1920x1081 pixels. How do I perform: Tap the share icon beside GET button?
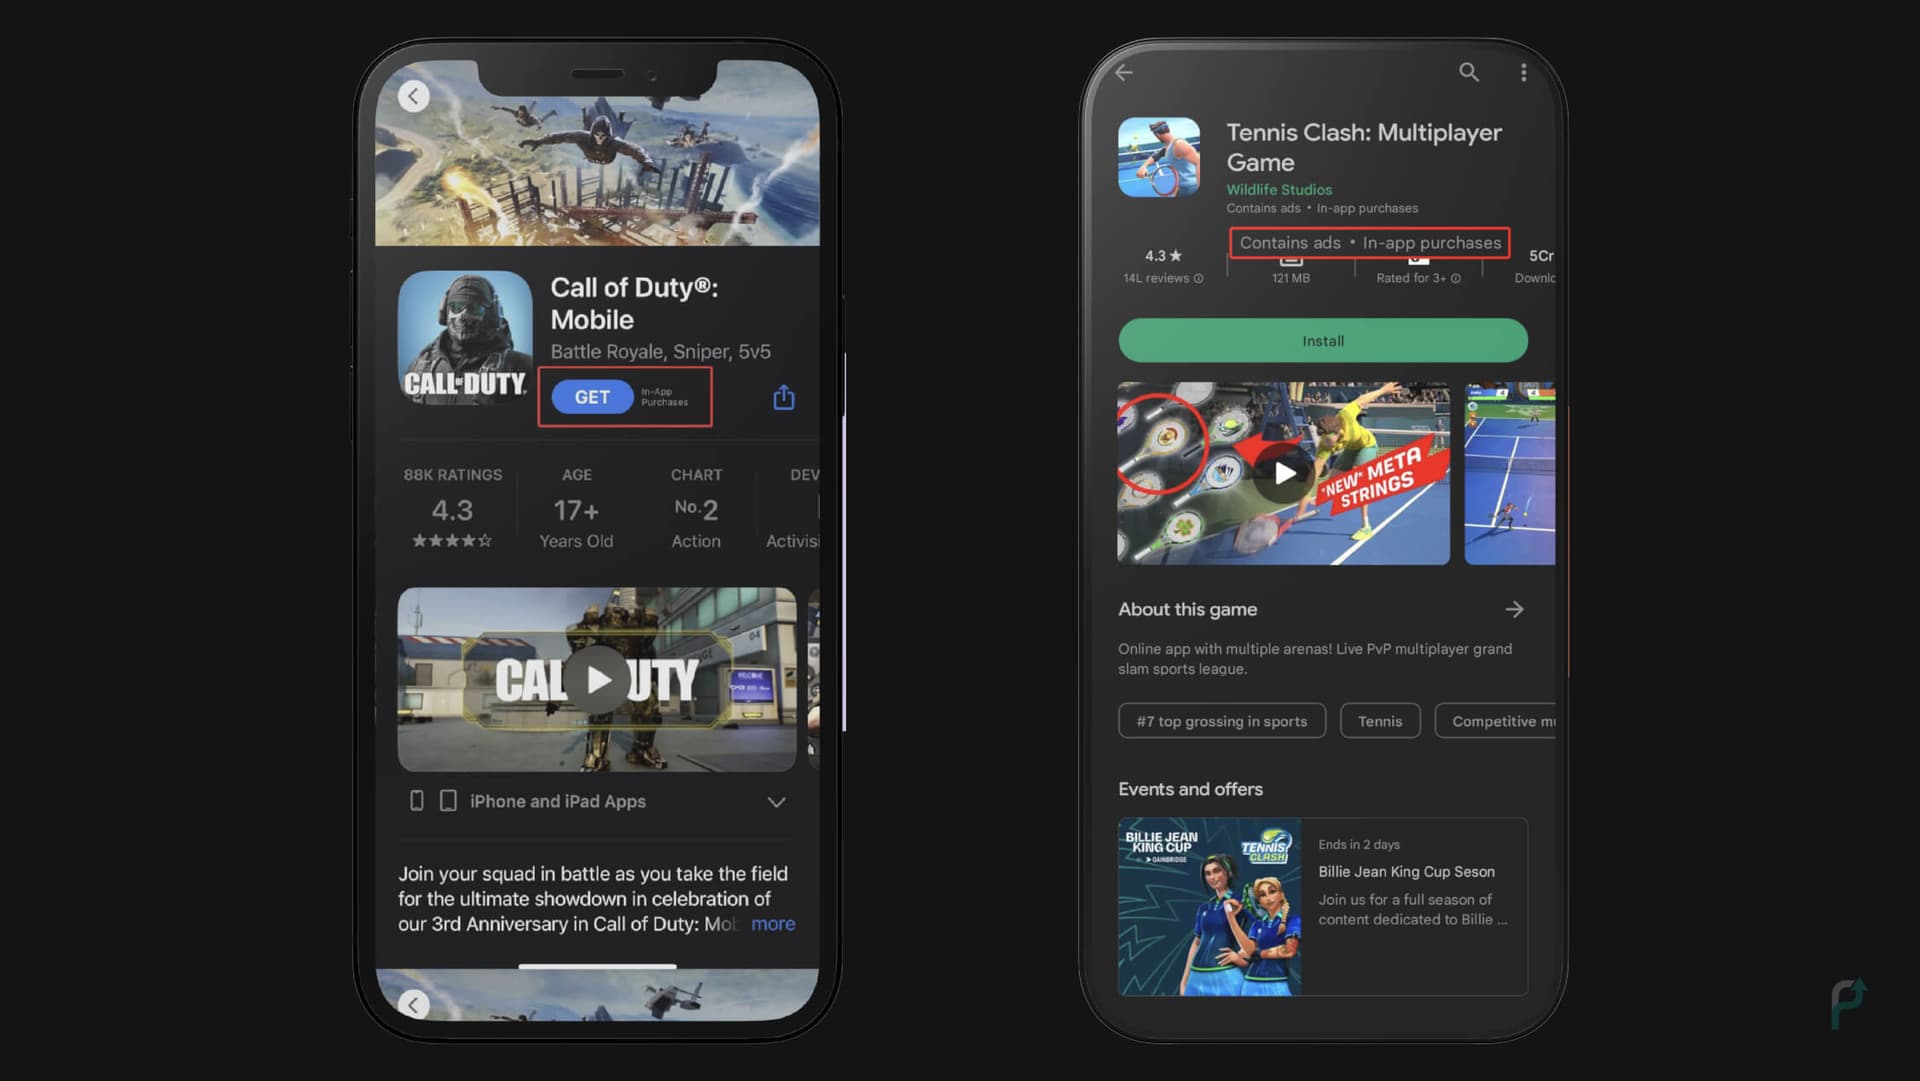coord(784,397)
